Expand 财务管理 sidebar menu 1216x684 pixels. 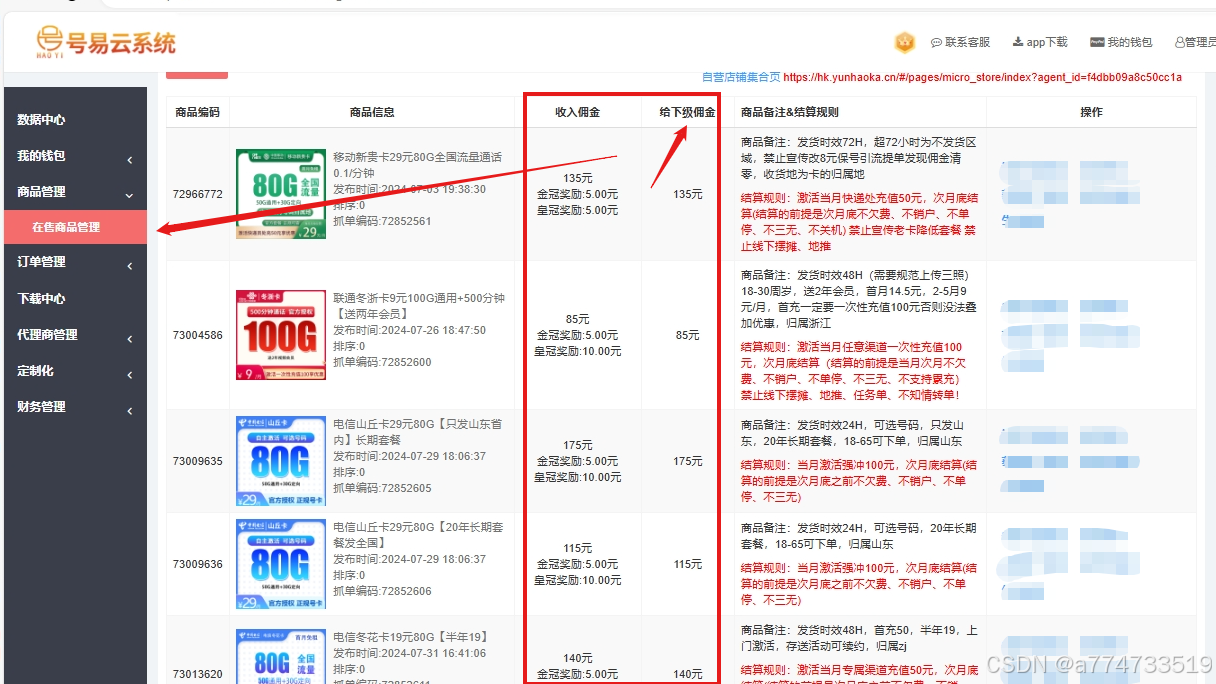(x=75, y=407)
